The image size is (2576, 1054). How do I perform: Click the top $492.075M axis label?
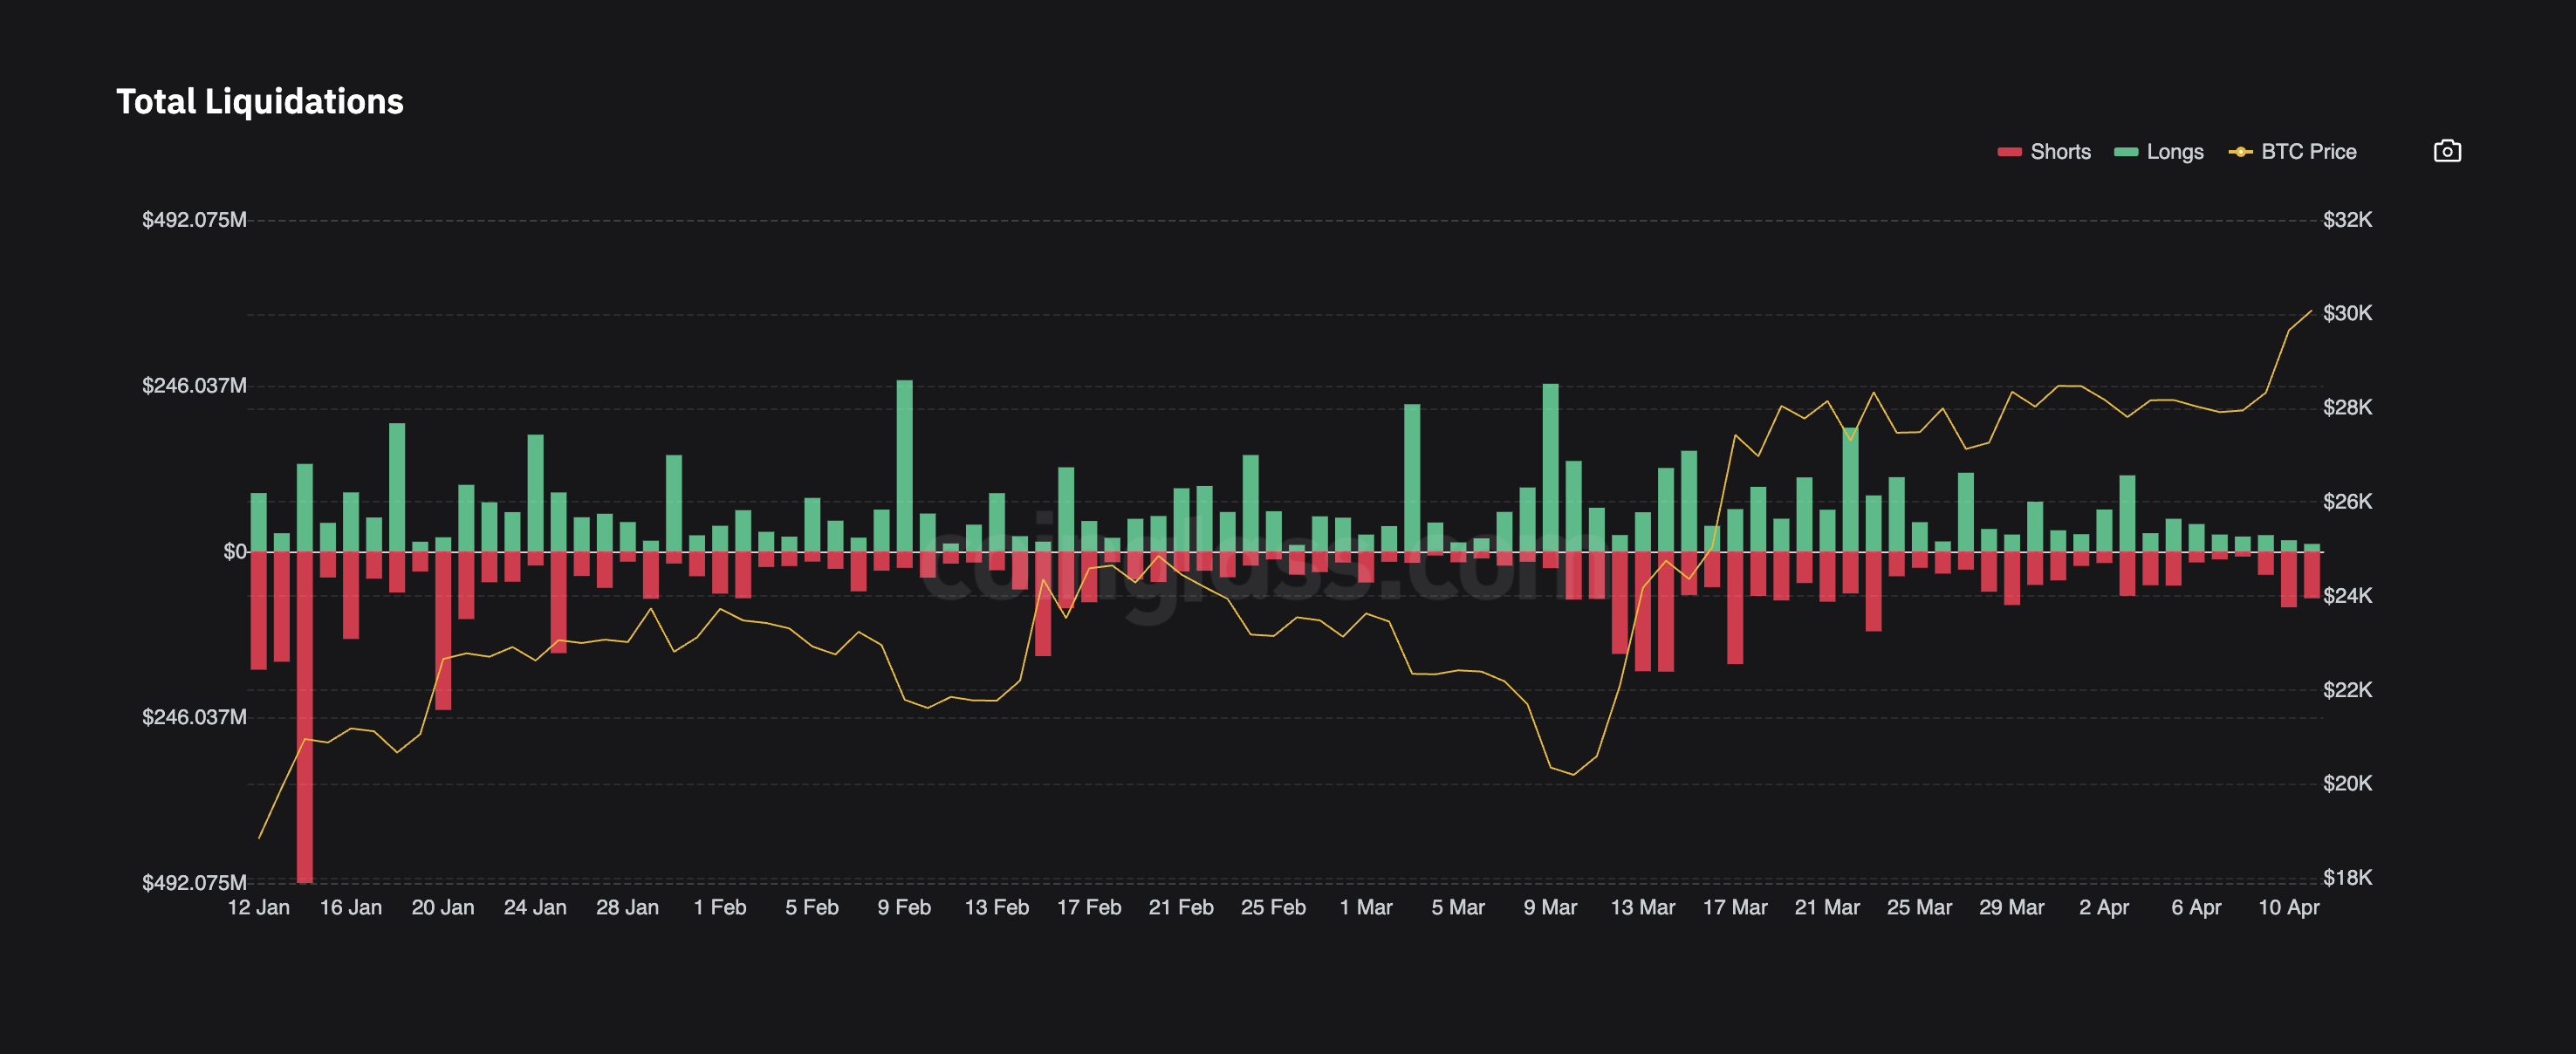pos(194,220)
